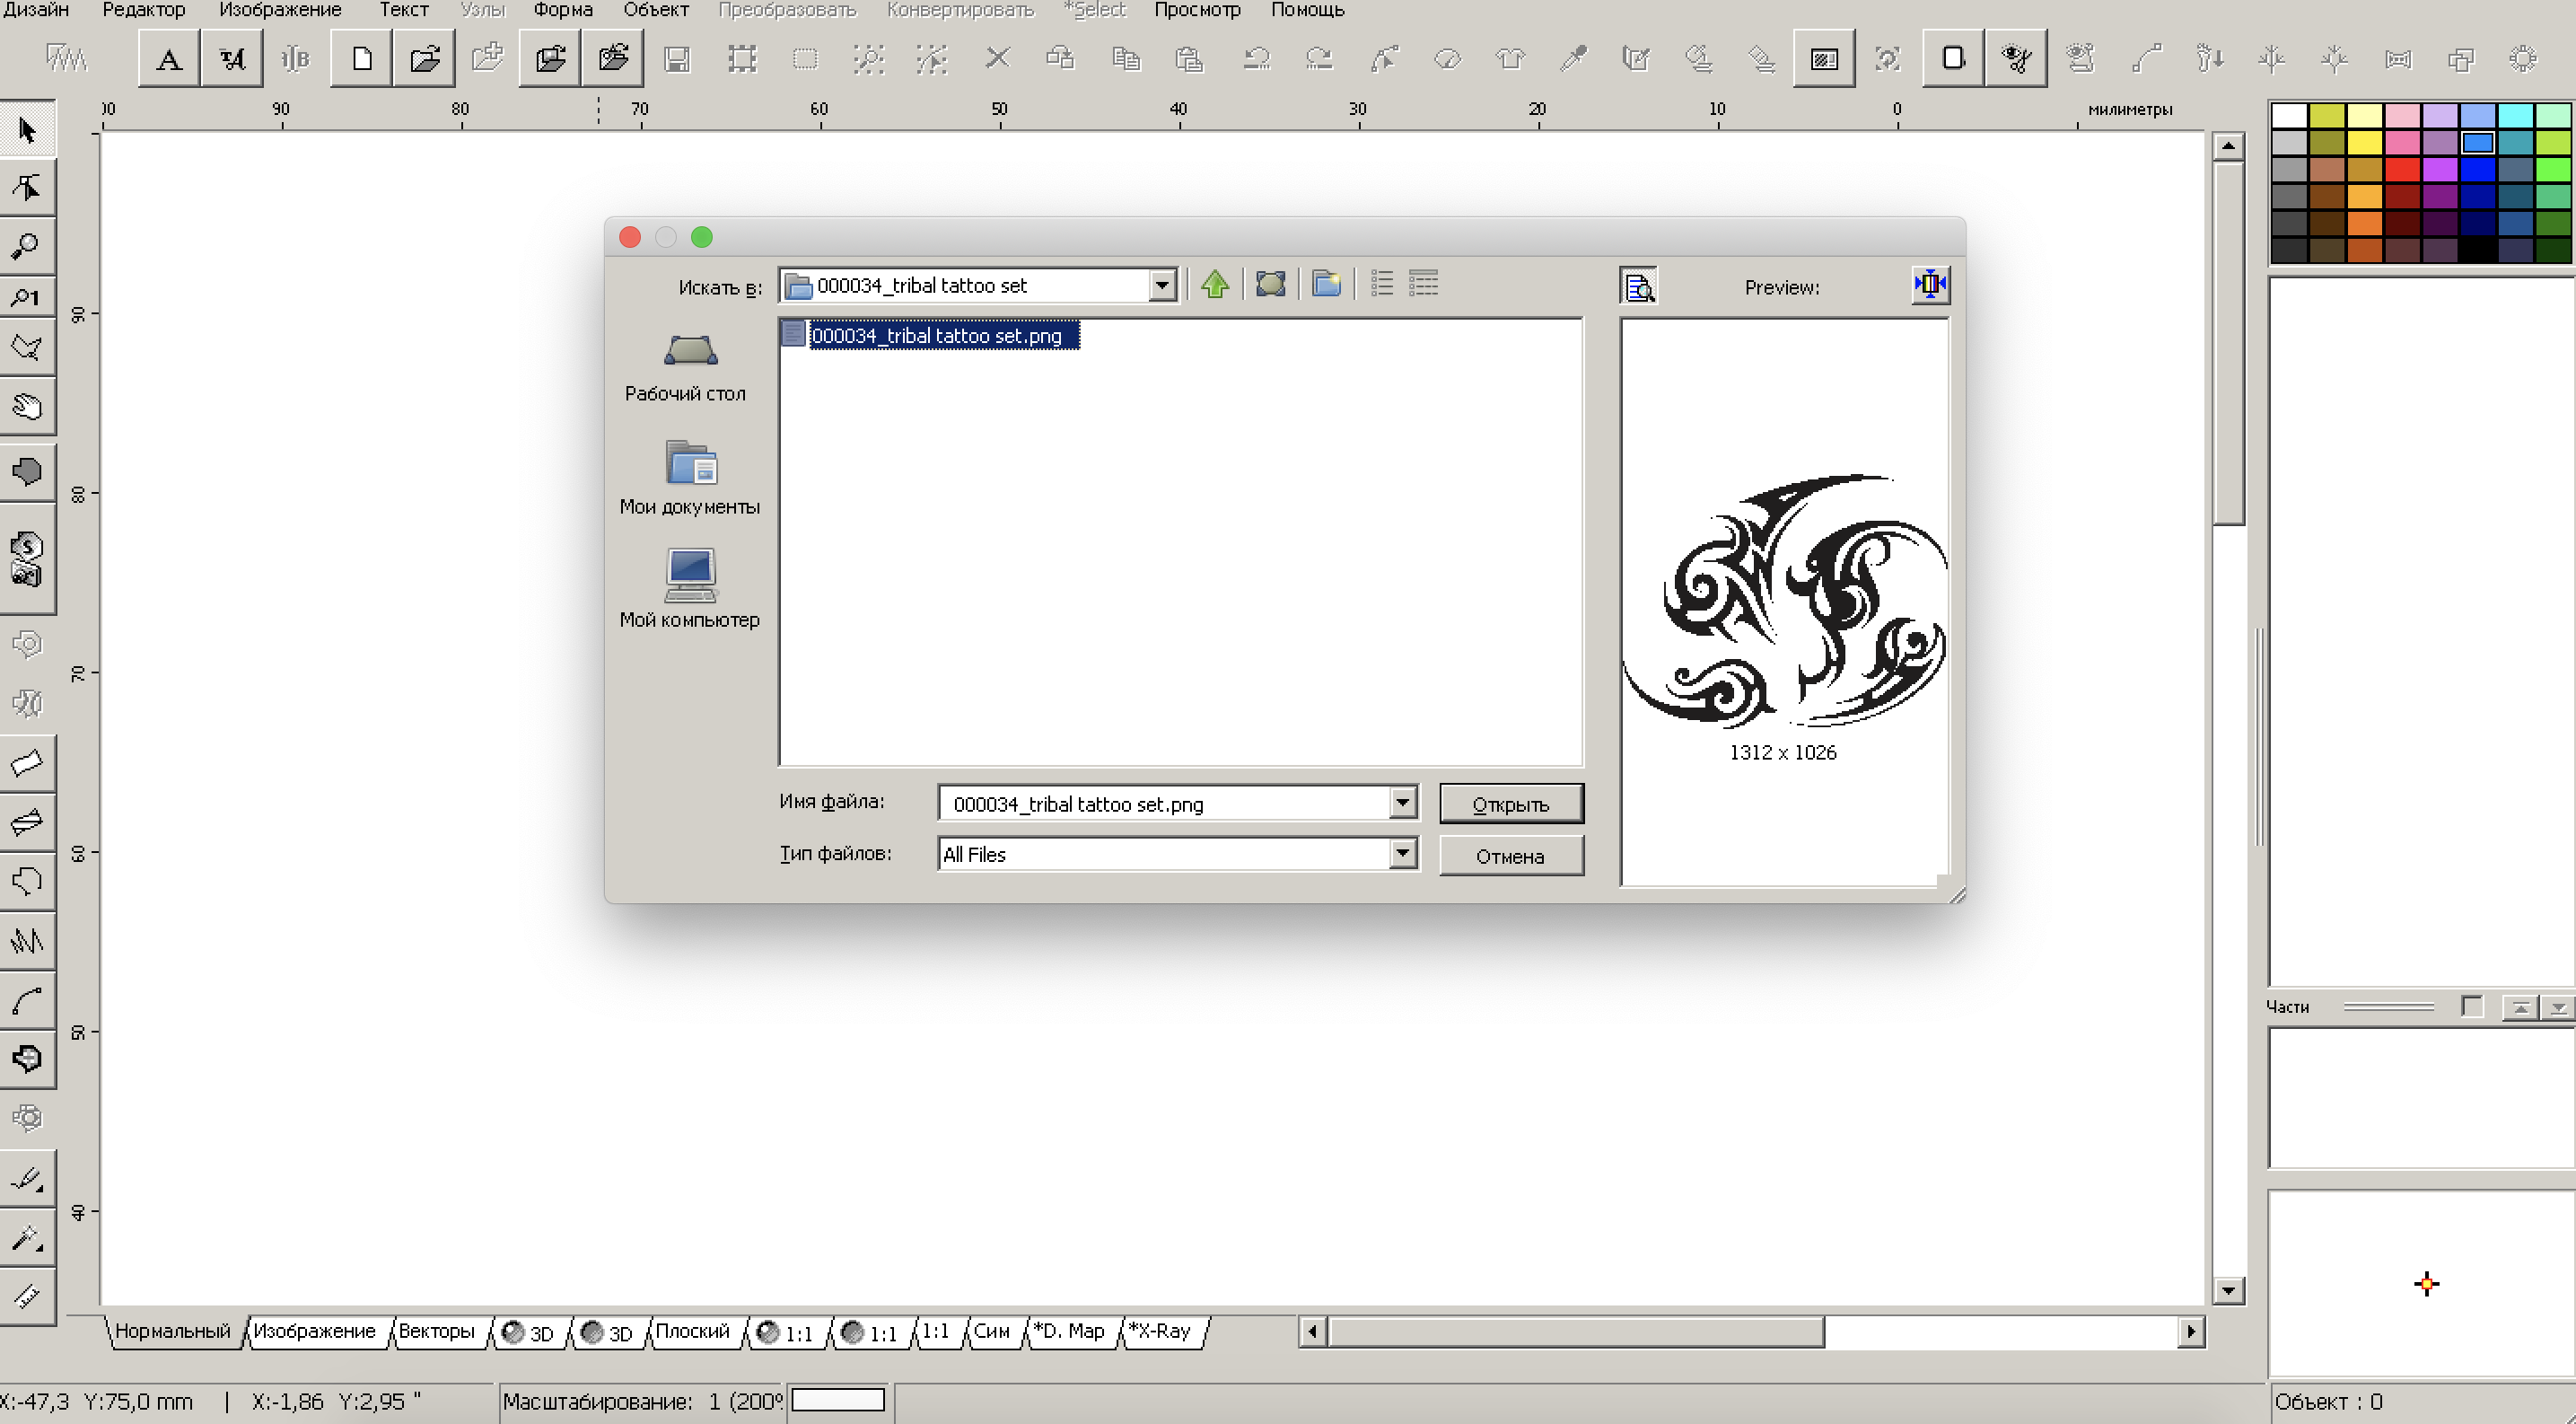Click the green up-folder arrow icon
The image size is (2576, 1424).
[1215, 285]
